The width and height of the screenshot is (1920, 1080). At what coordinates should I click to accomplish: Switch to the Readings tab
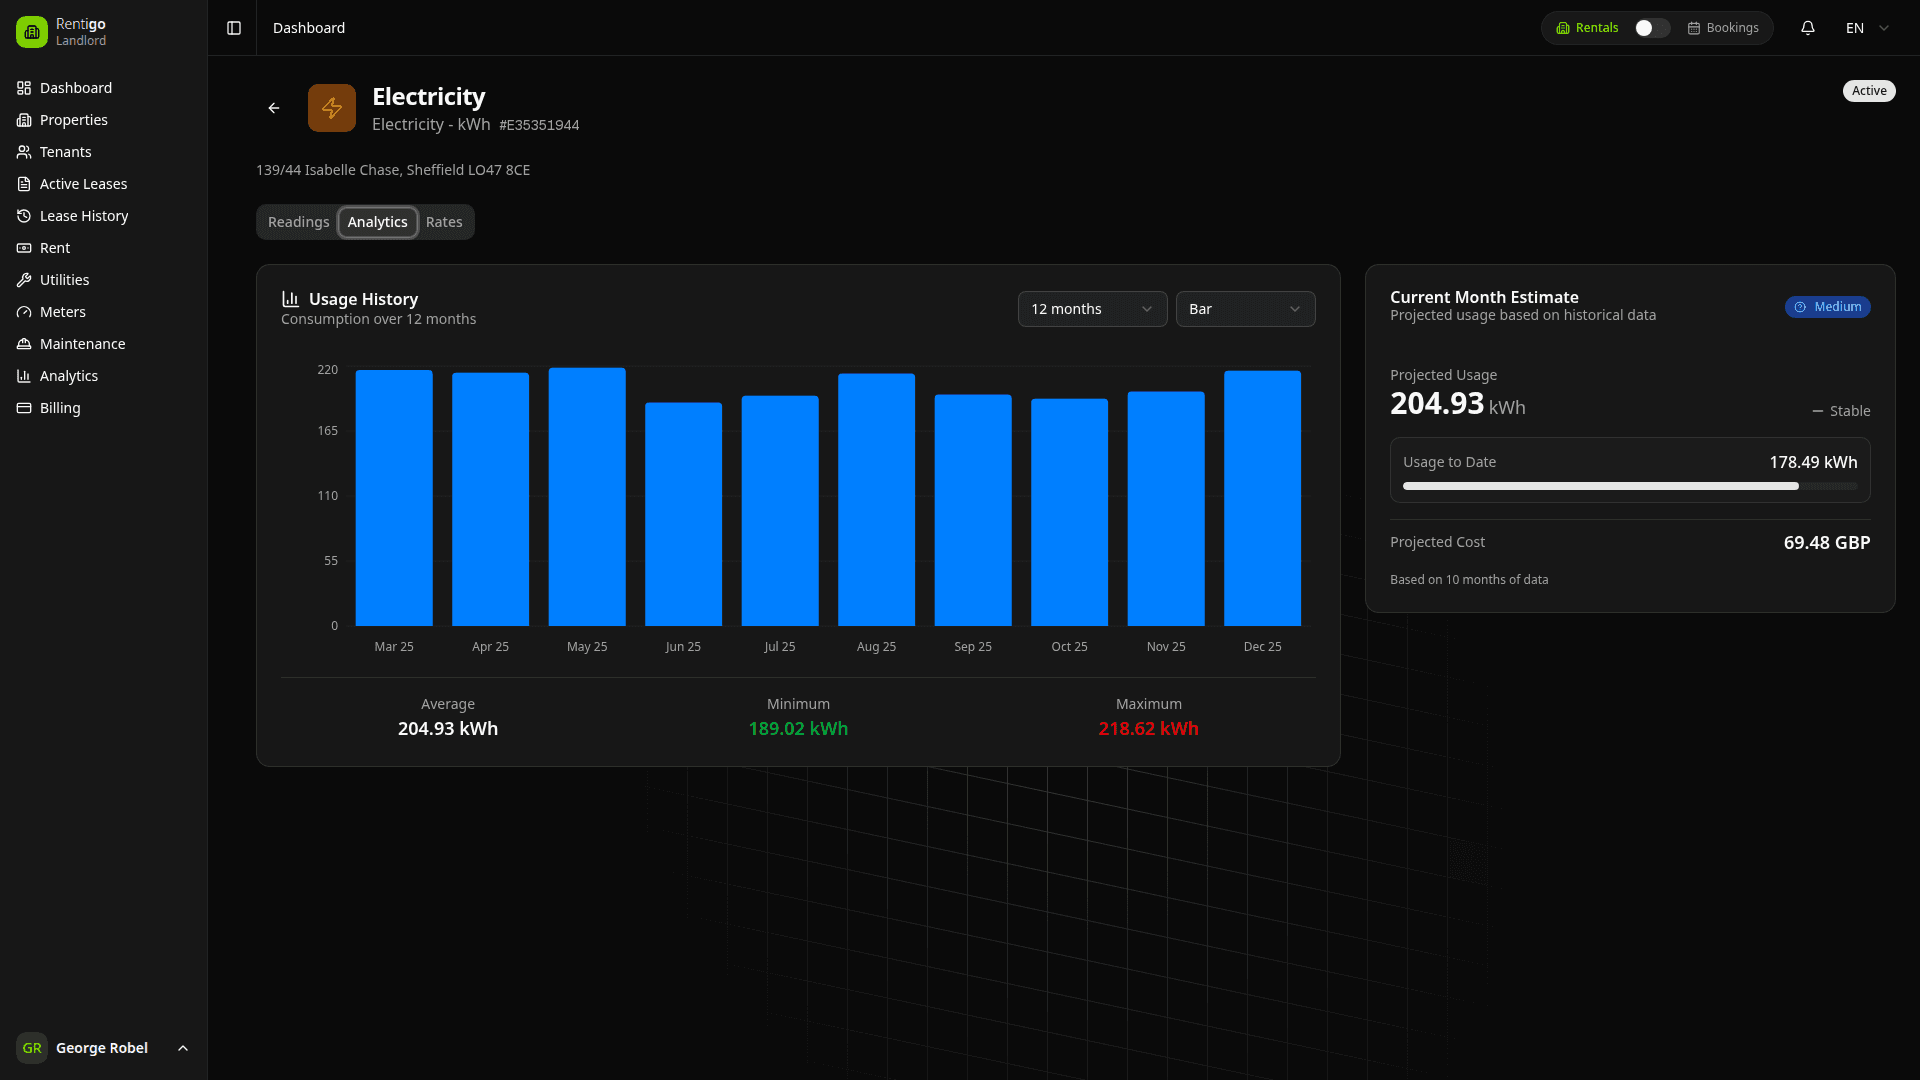click(x=298, y=222)
